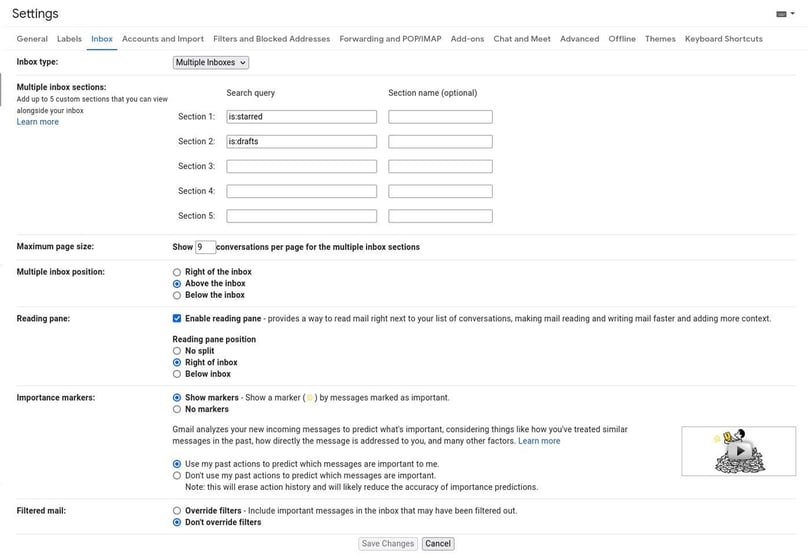Toggle Enable reading pane checkbox
810x558 pixels.
tap(177, 318)
